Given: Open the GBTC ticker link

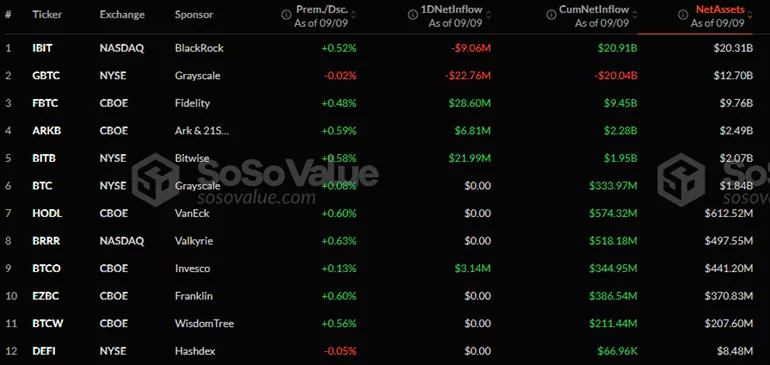Looking at the screenshot, I should 44,76.
